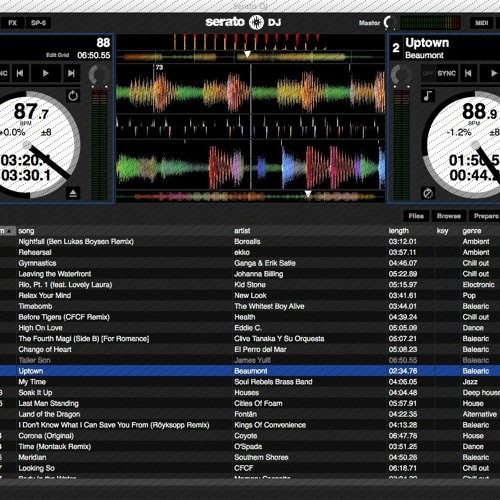Adjust the deck 2 gain knob

pyautogui.click(x=401, y=76)
